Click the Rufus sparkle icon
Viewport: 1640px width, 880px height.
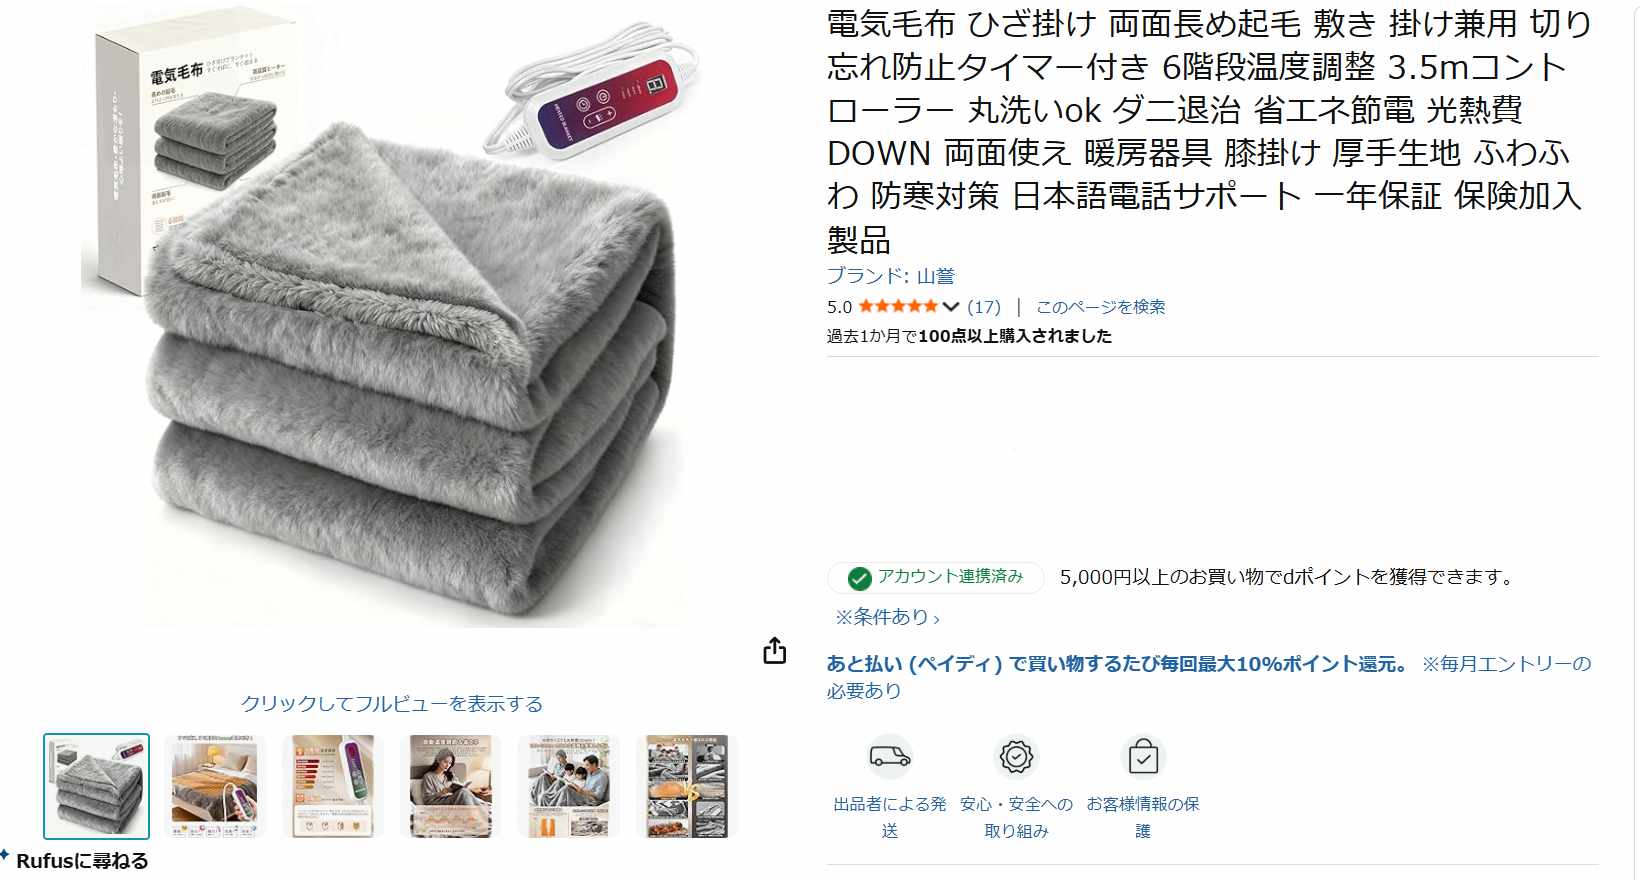(6, 855)
